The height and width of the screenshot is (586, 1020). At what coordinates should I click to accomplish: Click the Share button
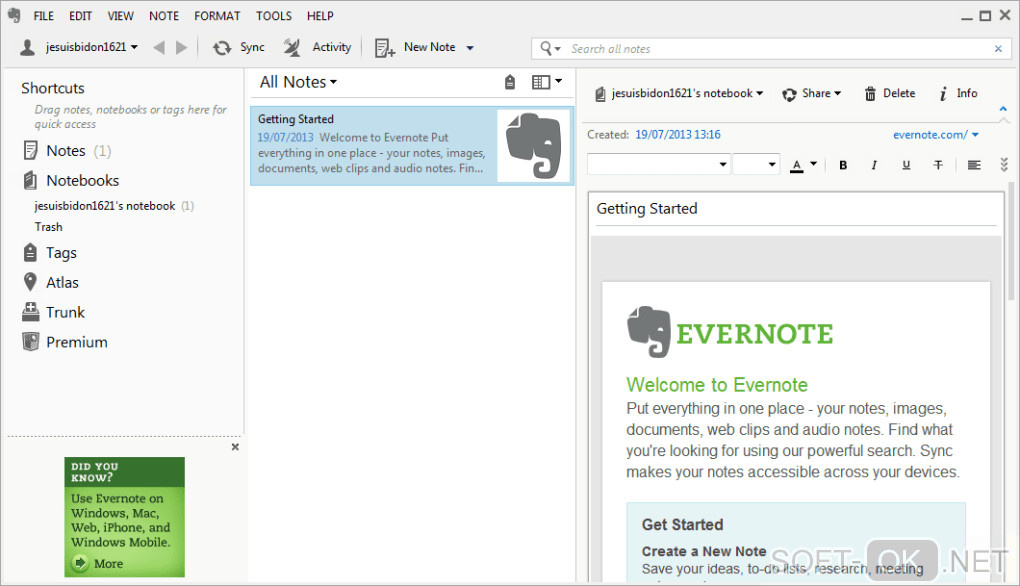pos(811,94)
